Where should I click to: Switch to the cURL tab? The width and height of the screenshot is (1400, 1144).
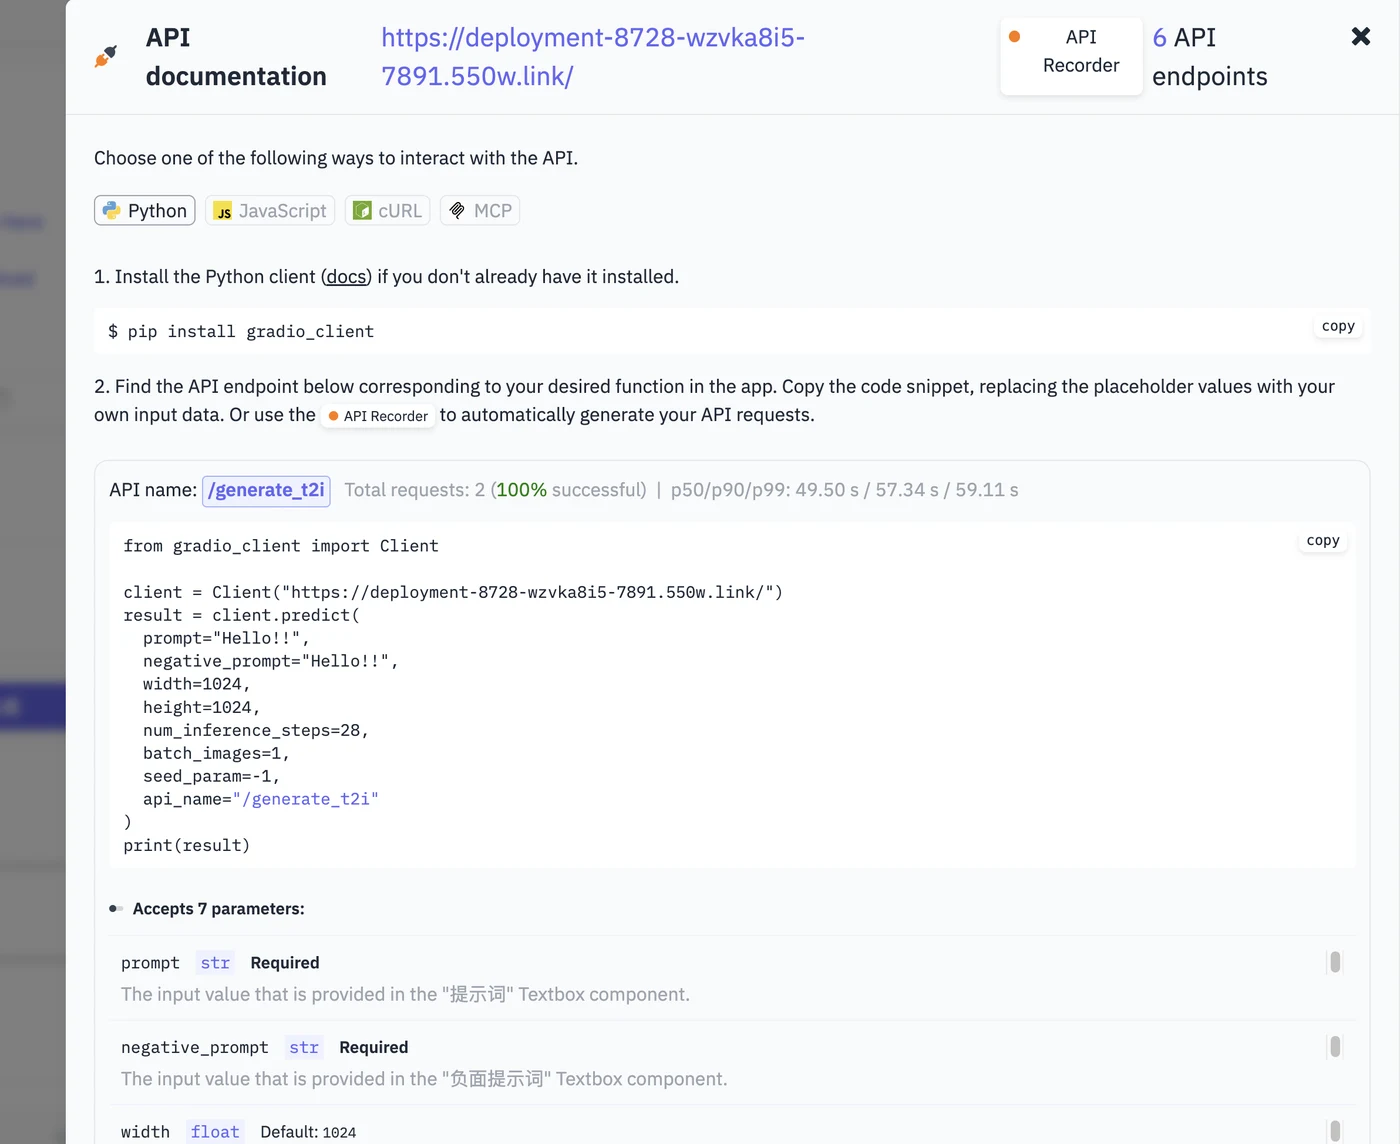387,211
